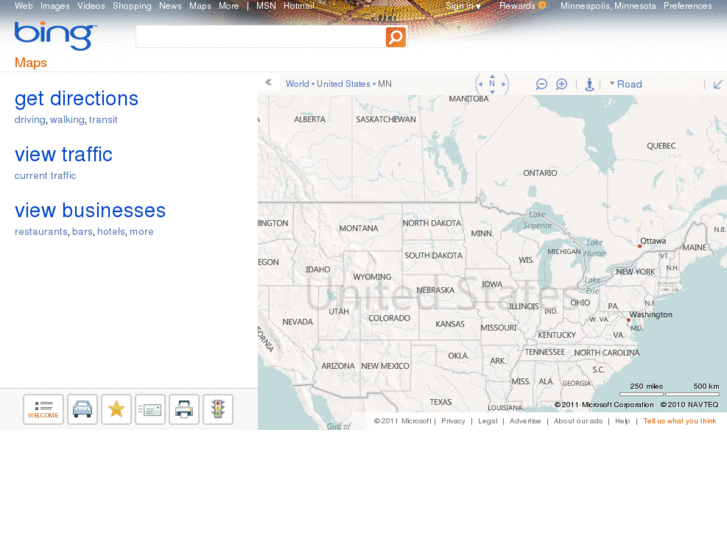Go to News in top navigation
This screenshot has height=545, width=727.
pyautogui.click(x=170, y=6)
